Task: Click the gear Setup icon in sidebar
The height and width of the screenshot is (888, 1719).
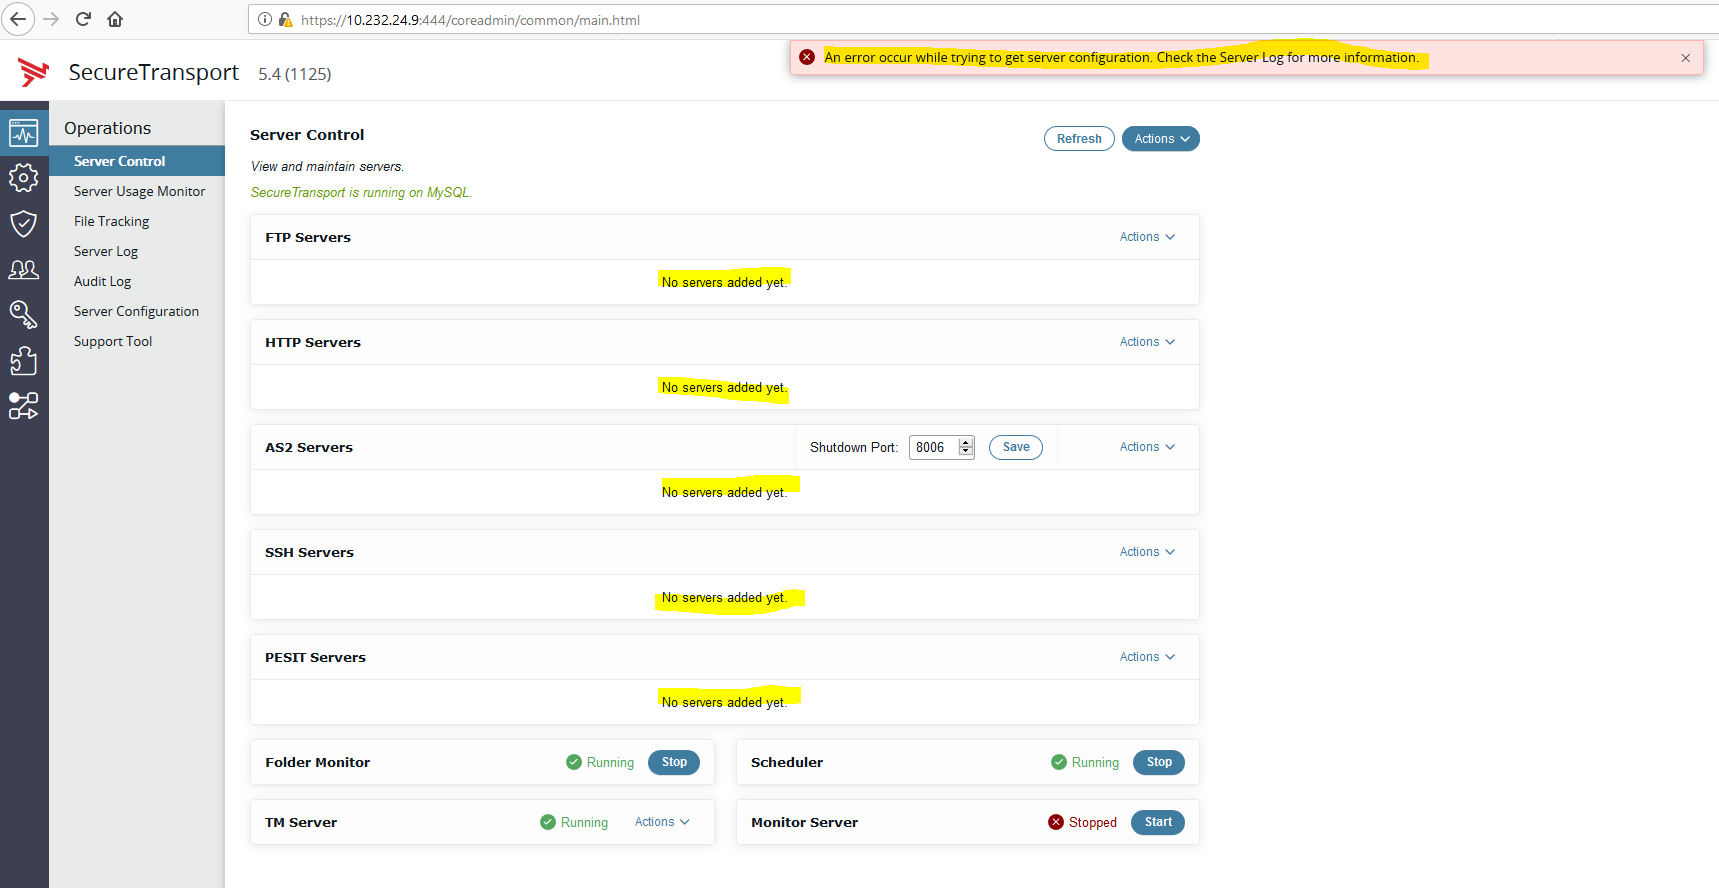Action: [24, 178]
